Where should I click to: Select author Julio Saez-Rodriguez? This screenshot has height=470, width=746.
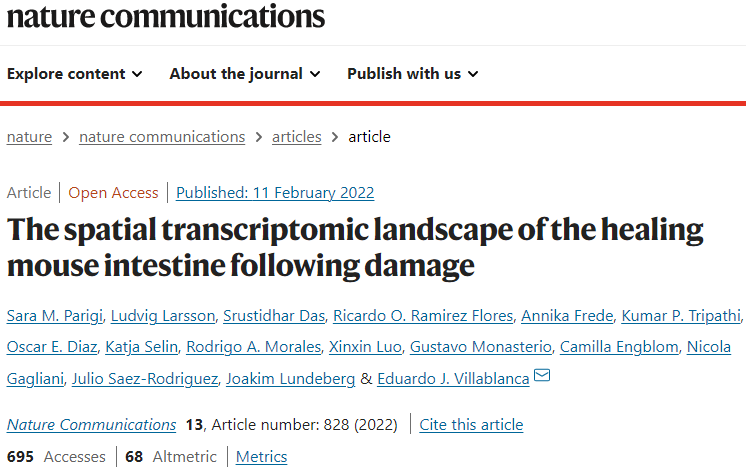[x=145, y=379]
